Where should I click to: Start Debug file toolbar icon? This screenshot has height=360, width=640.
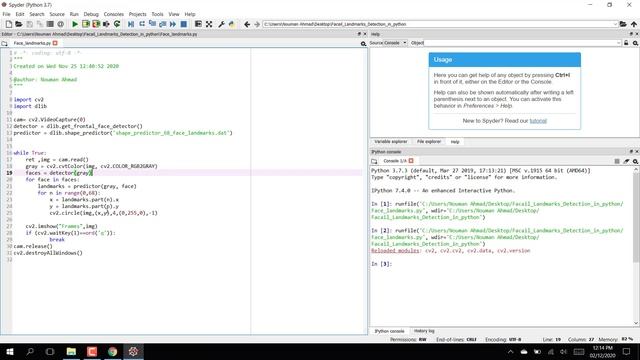coord(131,24)
